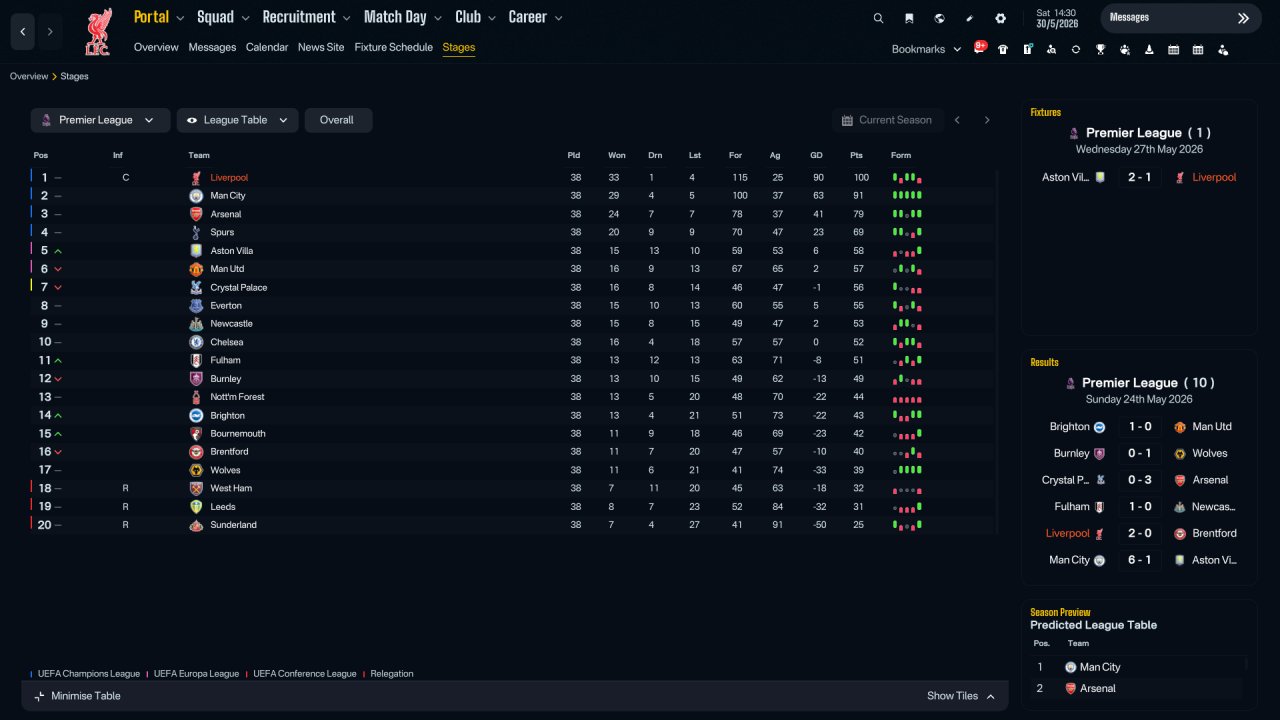1280x720 pixels.
Task: Open Aston Villa team link in table
Action: coord(232,251)
